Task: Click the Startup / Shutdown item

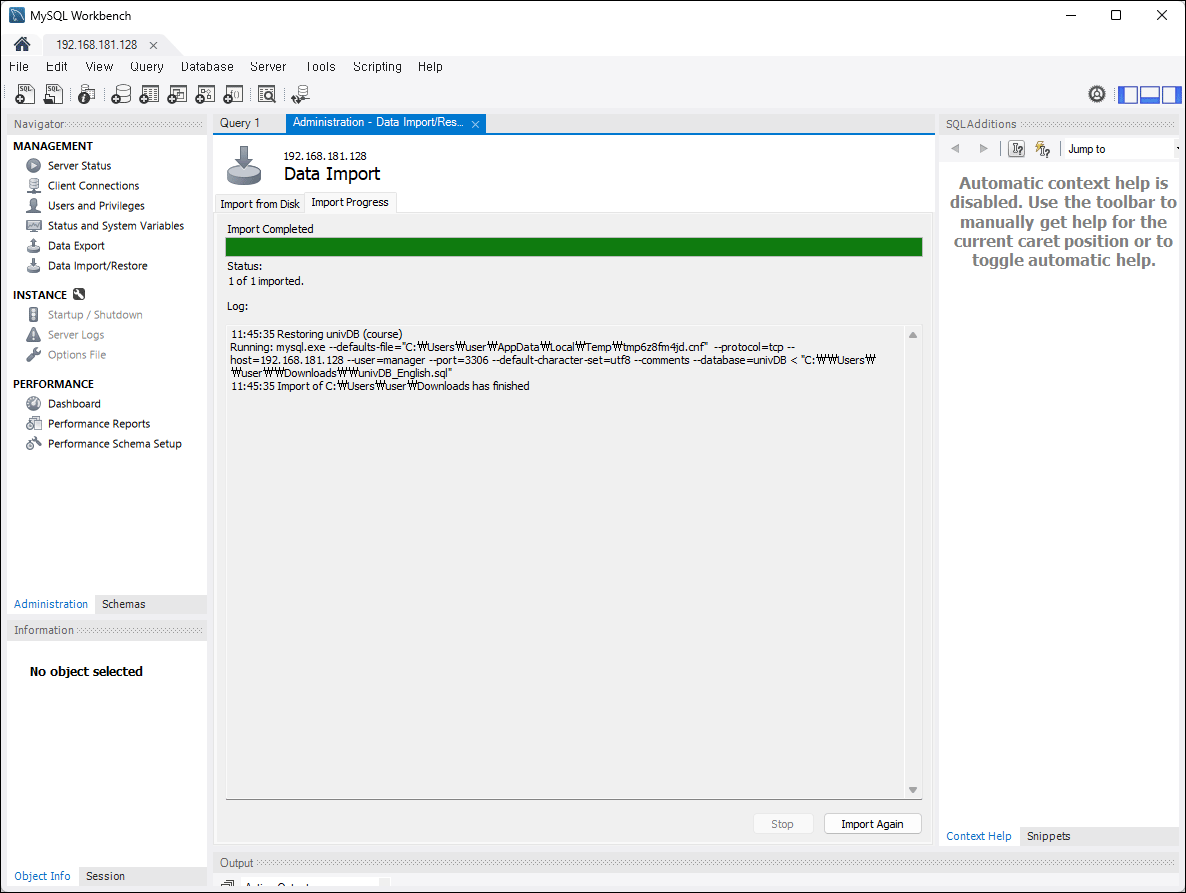Action: (x=95, y=315)
